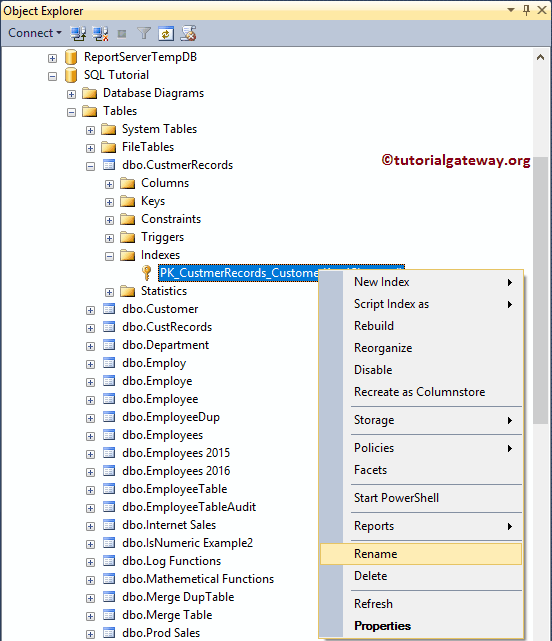The image size is (552, 641).
Task: Click the Indexes folder icon
Action: click(x=128, y=255)
